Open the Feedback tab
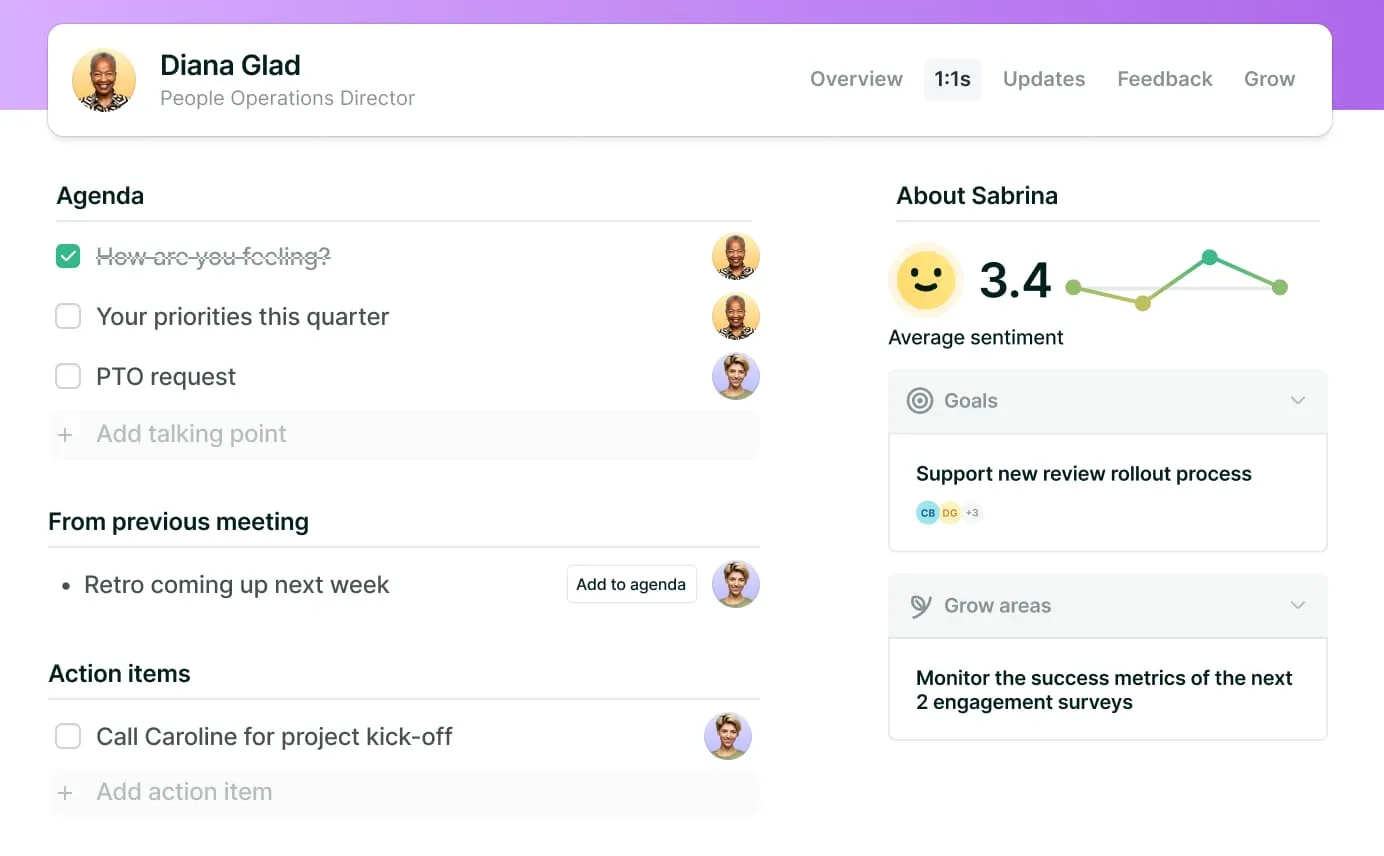Image resolution: width=1384 pixels, height=856 pixels. (1164, 79)
